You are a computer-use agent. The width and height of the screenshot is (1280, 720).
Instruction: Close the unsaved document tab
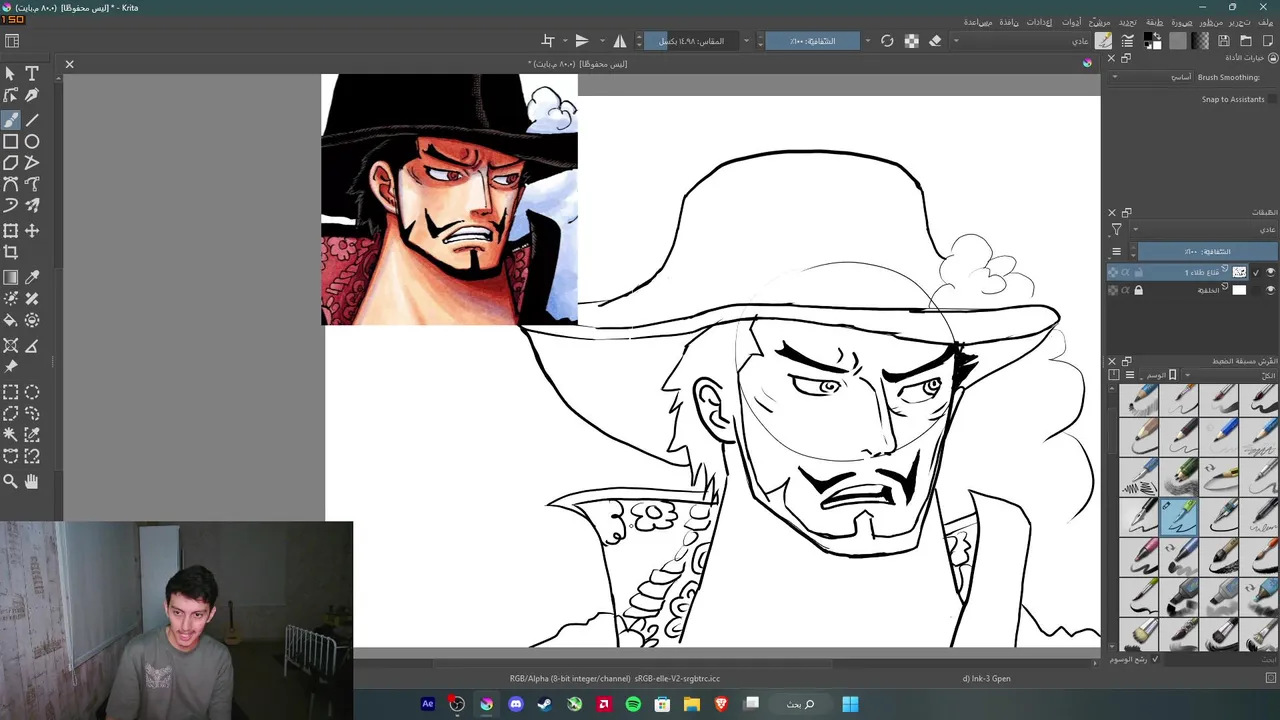click(x=69, y=64)
